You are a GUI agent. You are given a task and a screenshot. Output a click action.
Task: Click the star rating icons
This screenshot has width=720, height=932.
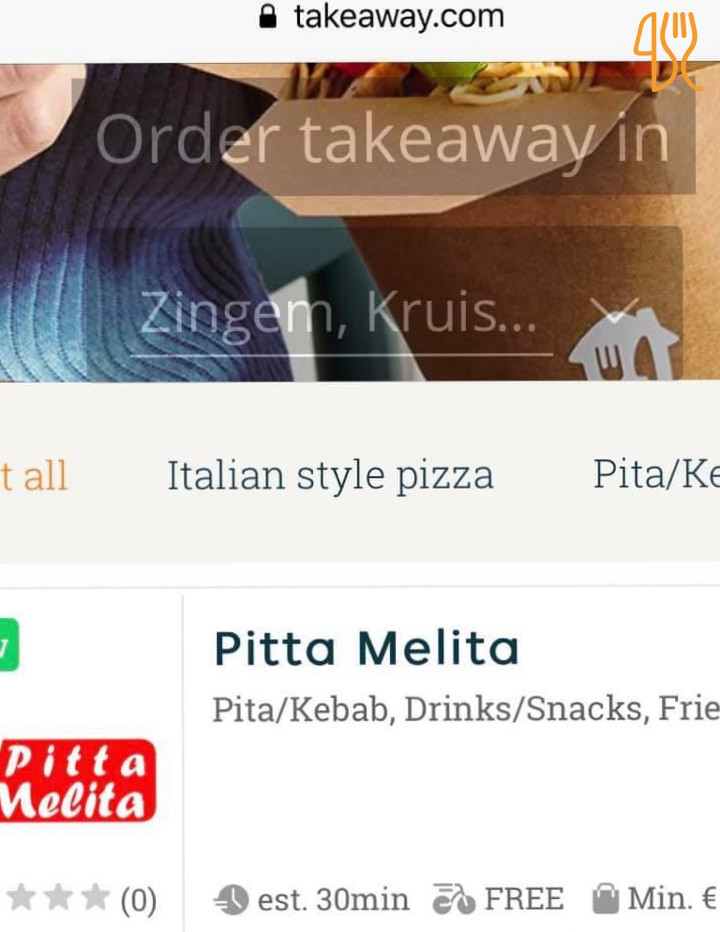[x=58, y=898]
